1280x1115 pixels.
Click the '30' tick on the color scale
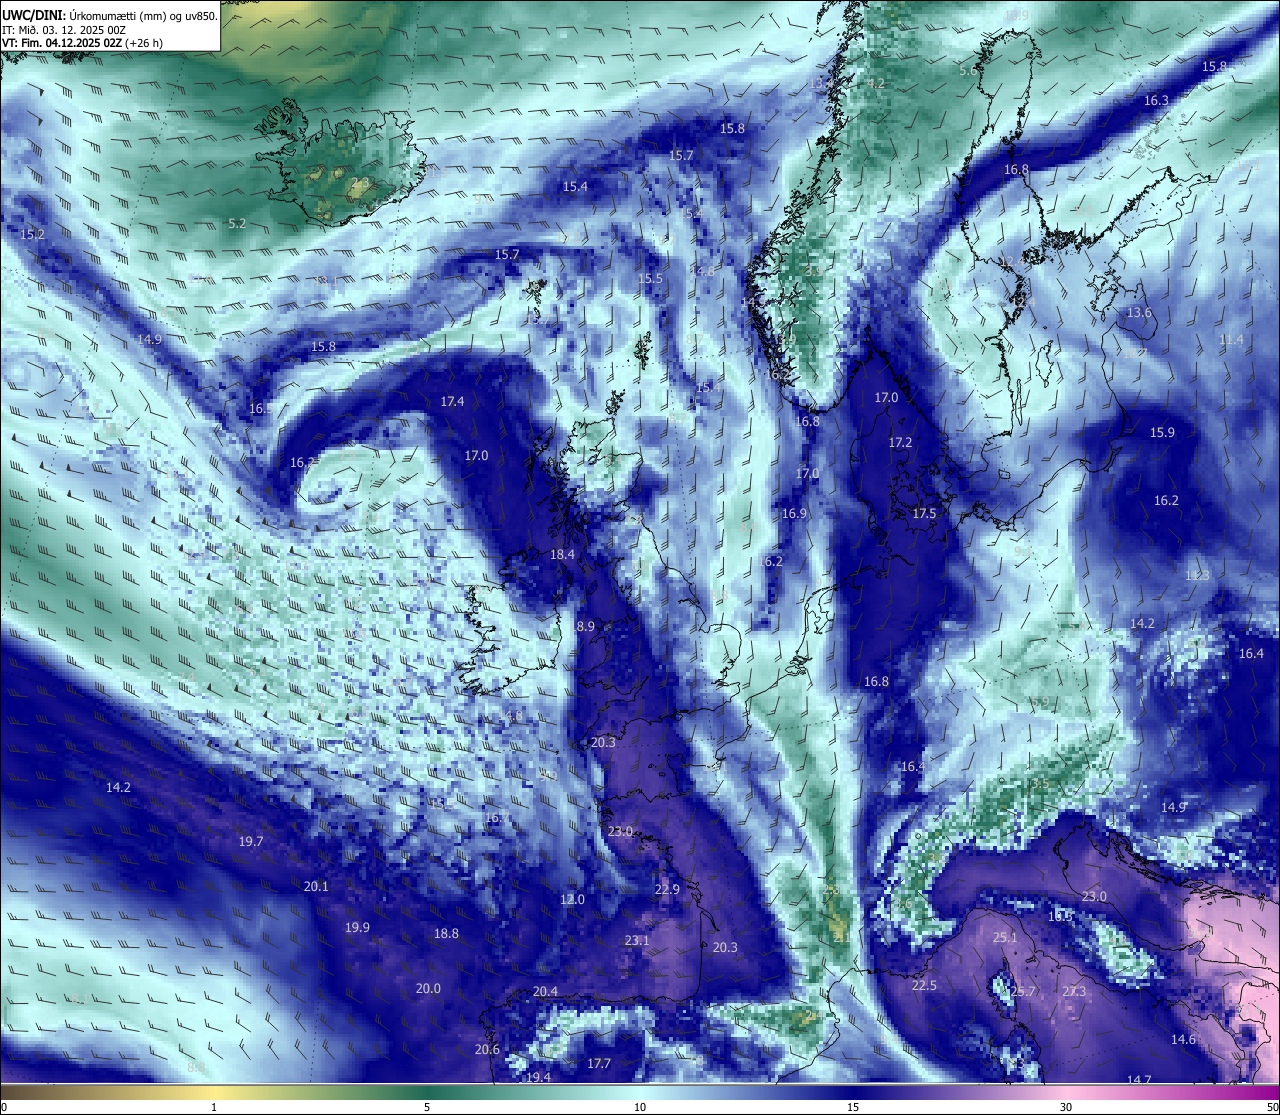click(x=1066, y=1107)
